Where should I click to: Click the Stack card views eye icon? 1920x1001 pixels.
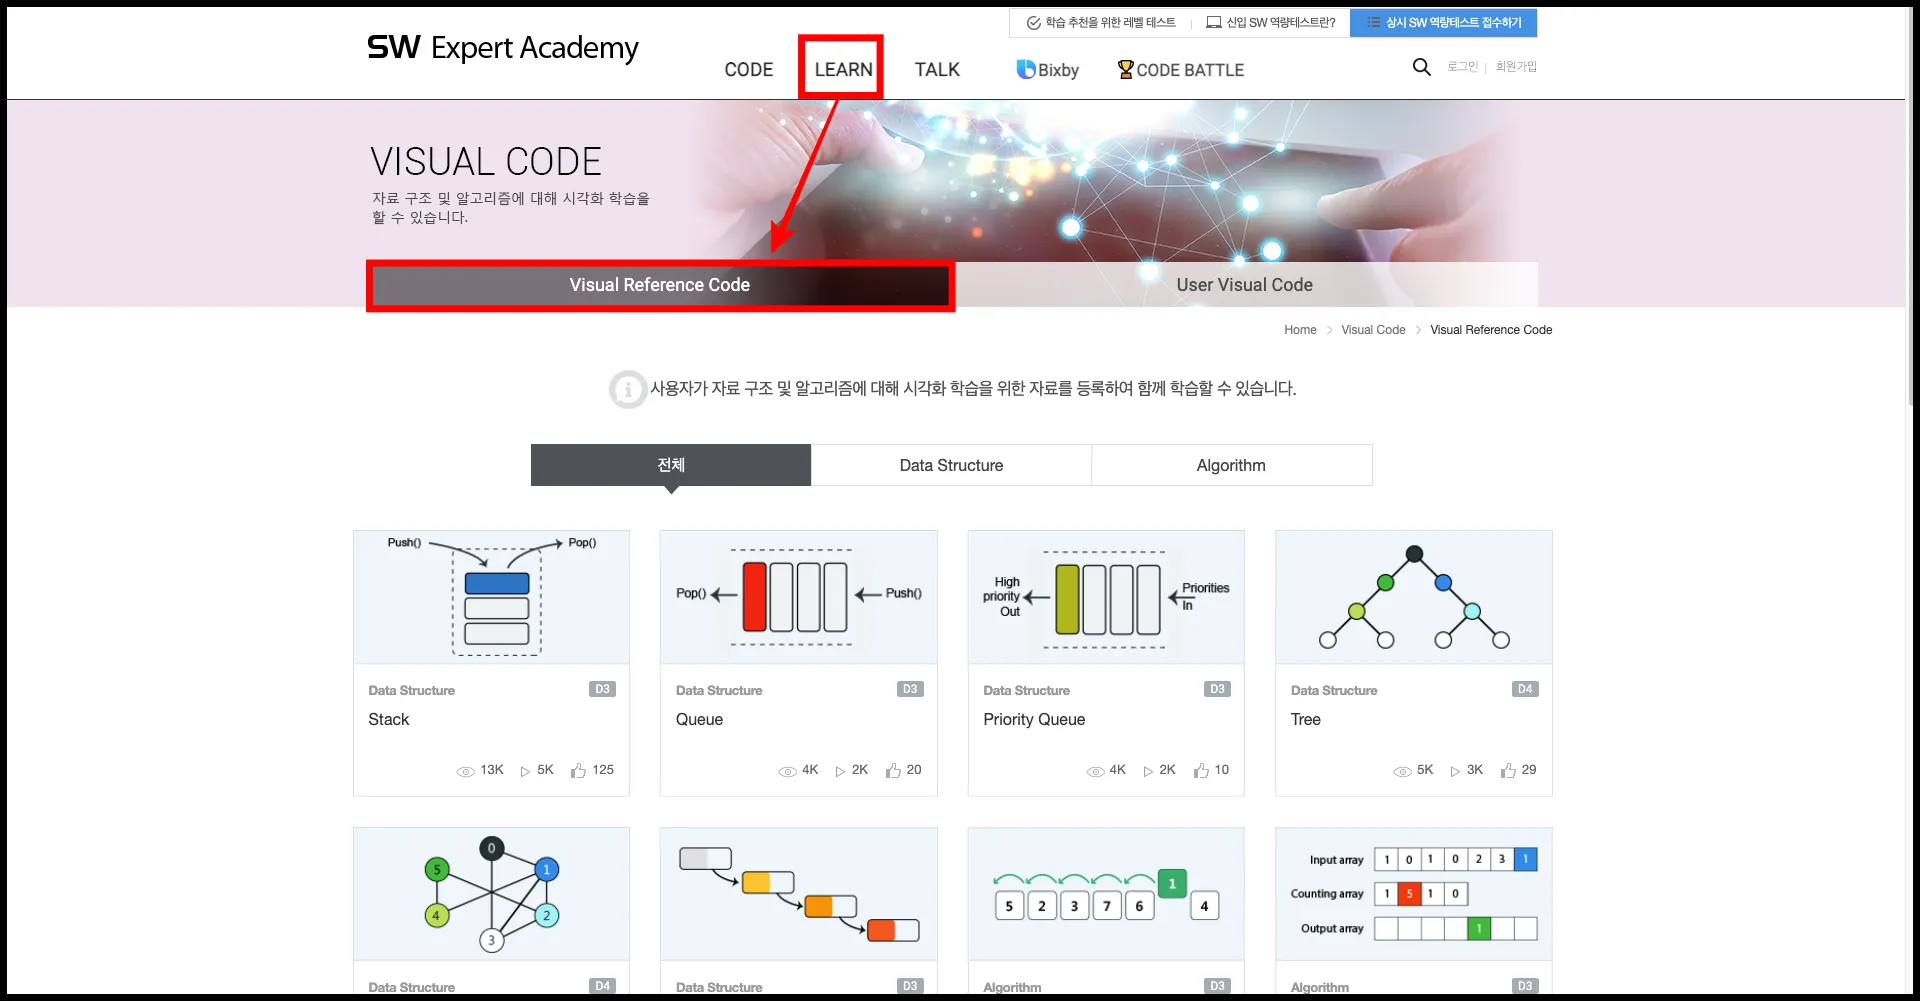pyautogui.click(x=465, y=771)
